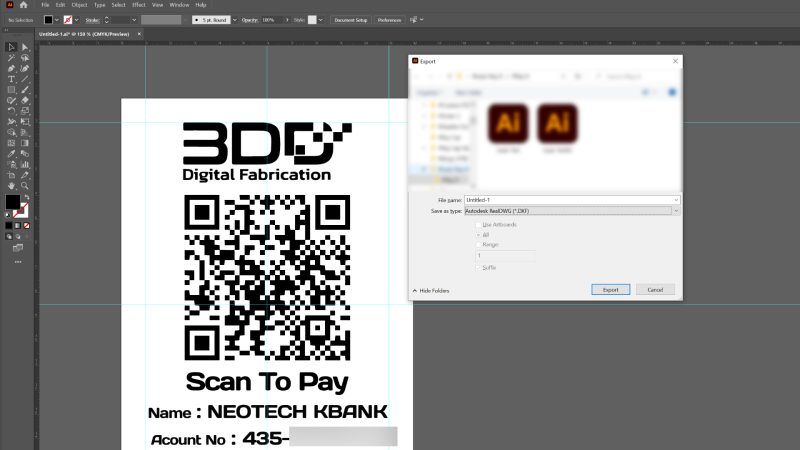This screenshot has height=450, width=800.
Task: Open the File menu
Action: tap(45, 5)
